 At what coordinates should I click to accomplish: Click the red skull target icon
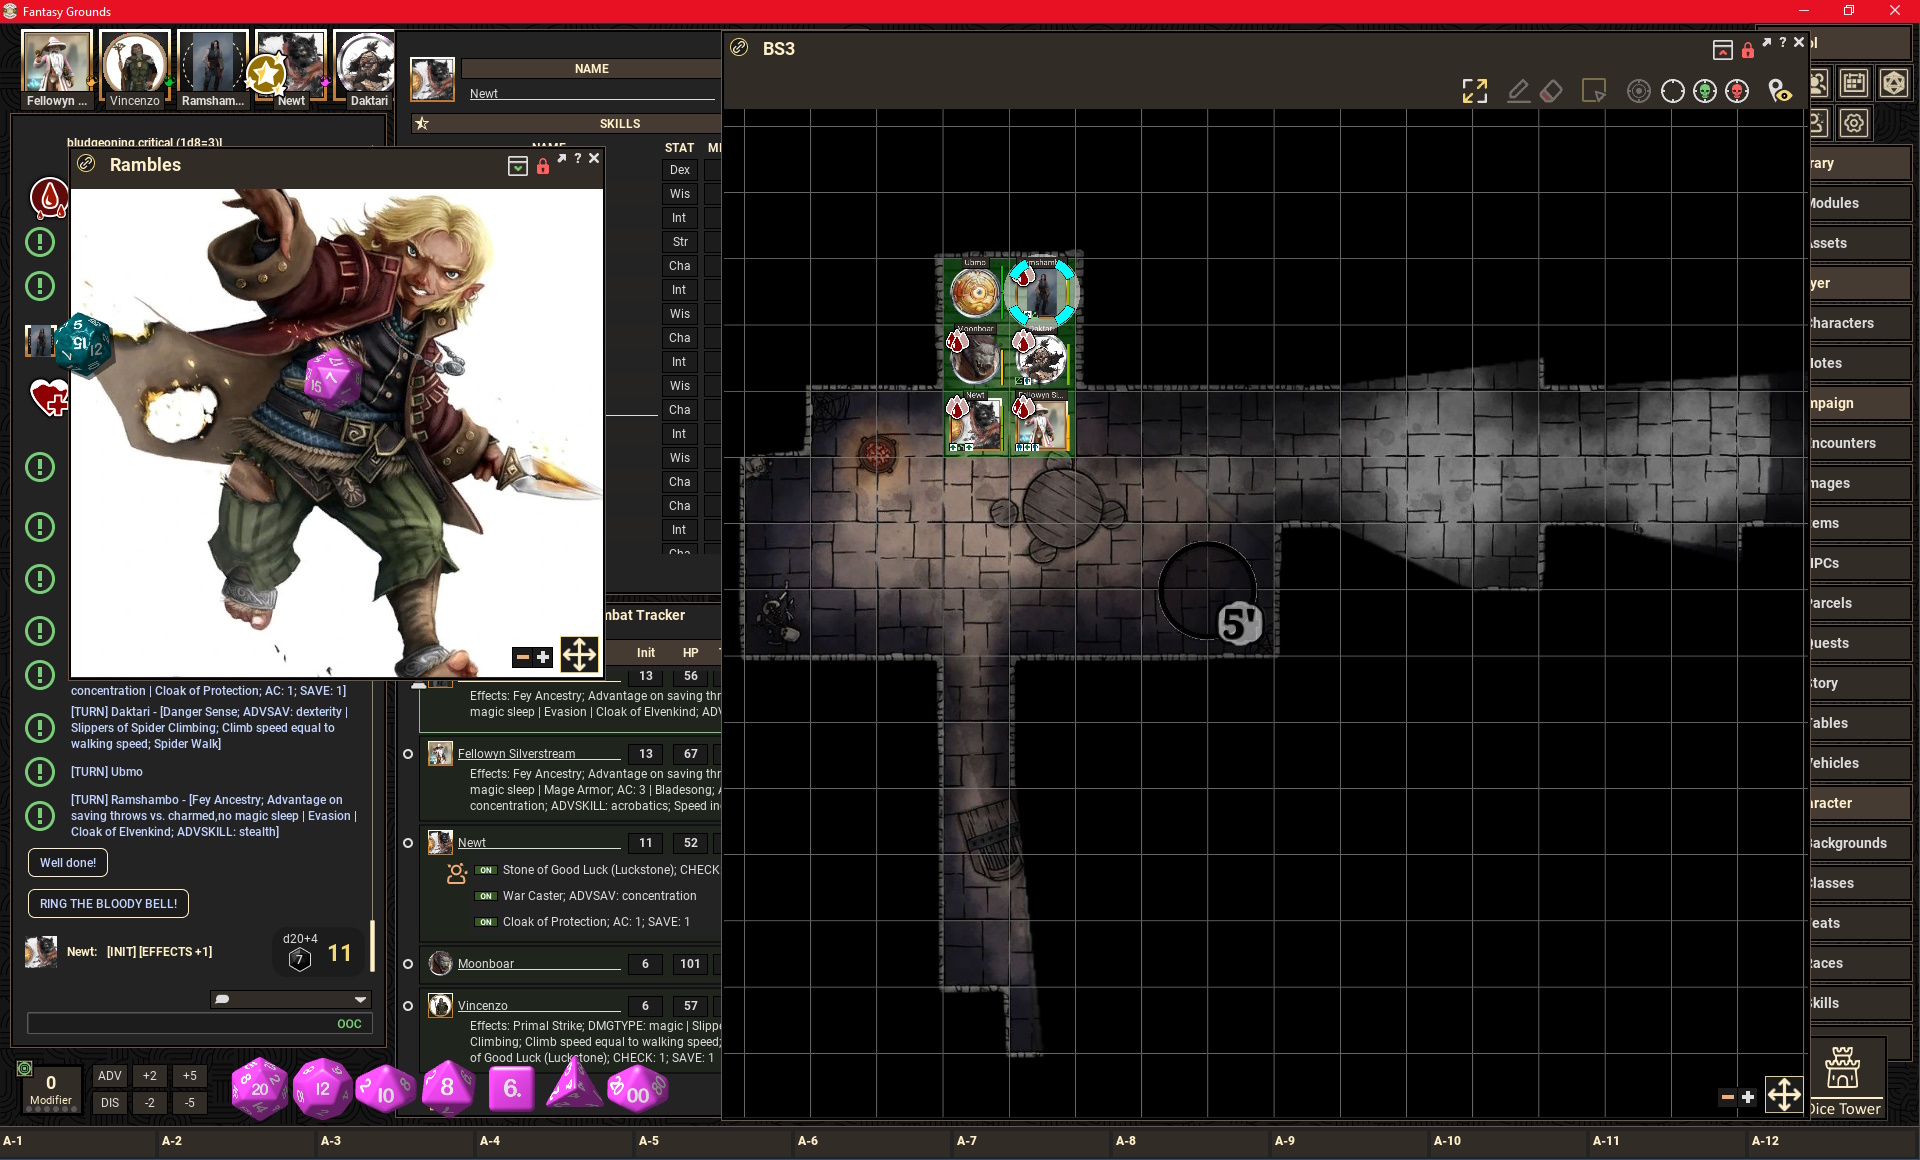(x=1738, y=92)
